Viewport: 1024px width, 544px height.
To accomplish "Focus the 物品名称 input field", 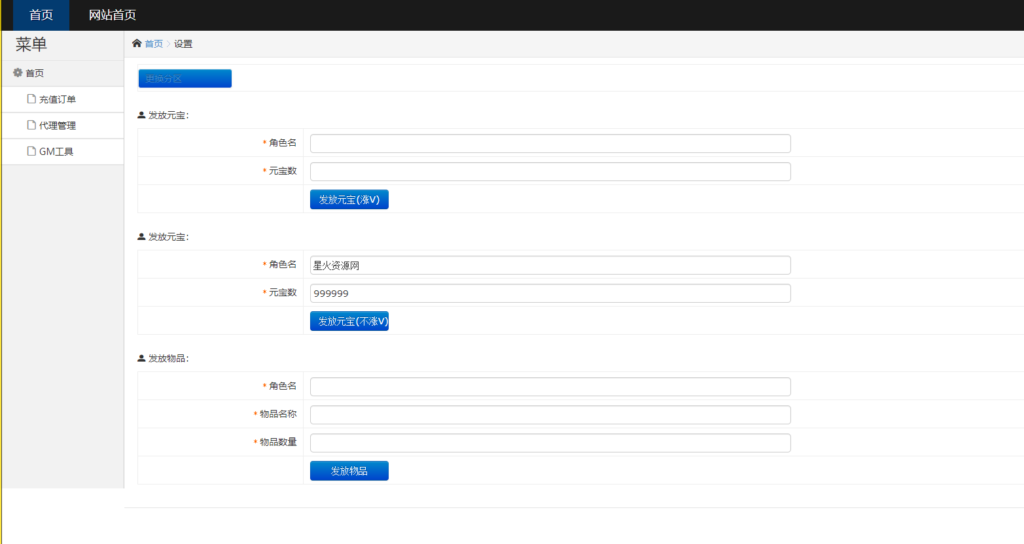I will point(550,415).
